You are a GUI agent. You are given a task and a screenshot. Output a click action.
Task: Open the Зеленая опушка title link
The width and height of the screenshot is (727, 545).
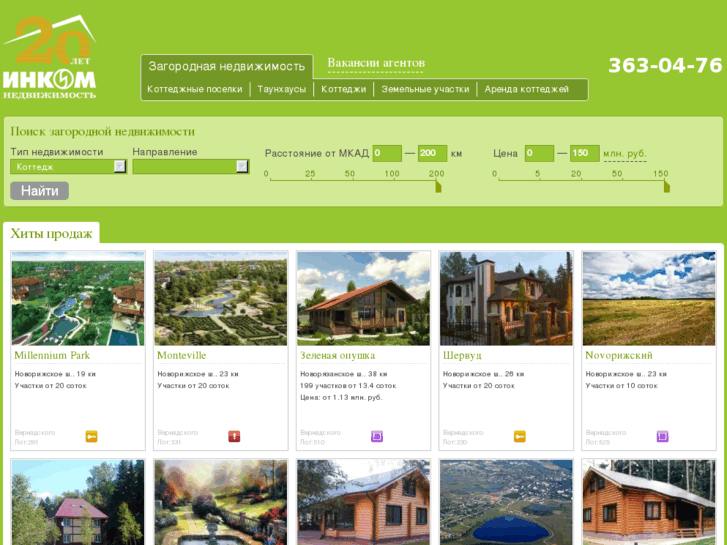pyautogui.click(x=338, y=355)
